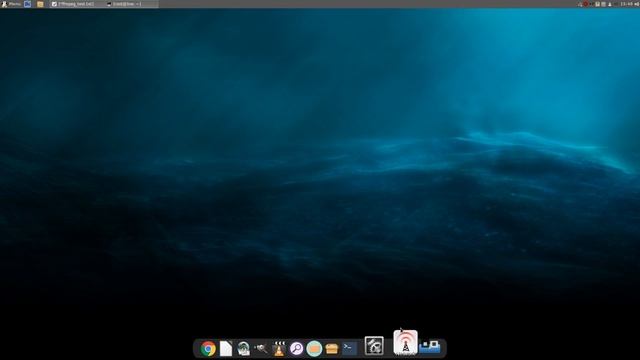Open the blank document icon in dock
The height and width of the screenshot is (360, 640).
226,349
